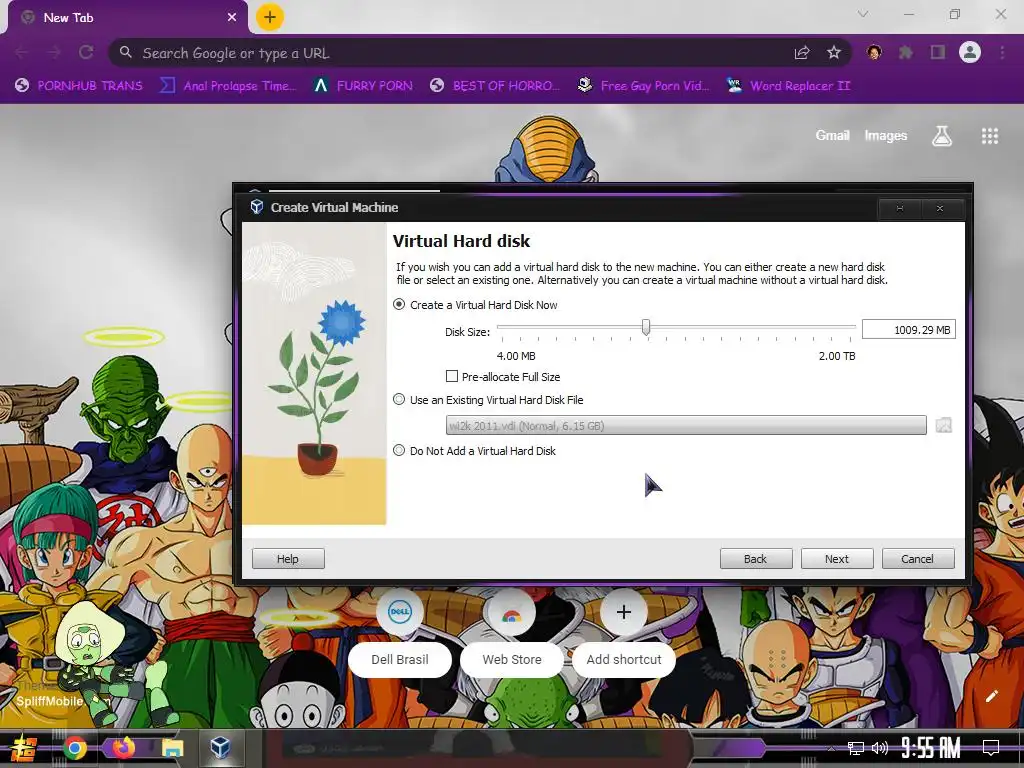The height and width of the screenshot is (768, 1024).
Task: Open the Chrome three-dot menu
Action: 1002,52
